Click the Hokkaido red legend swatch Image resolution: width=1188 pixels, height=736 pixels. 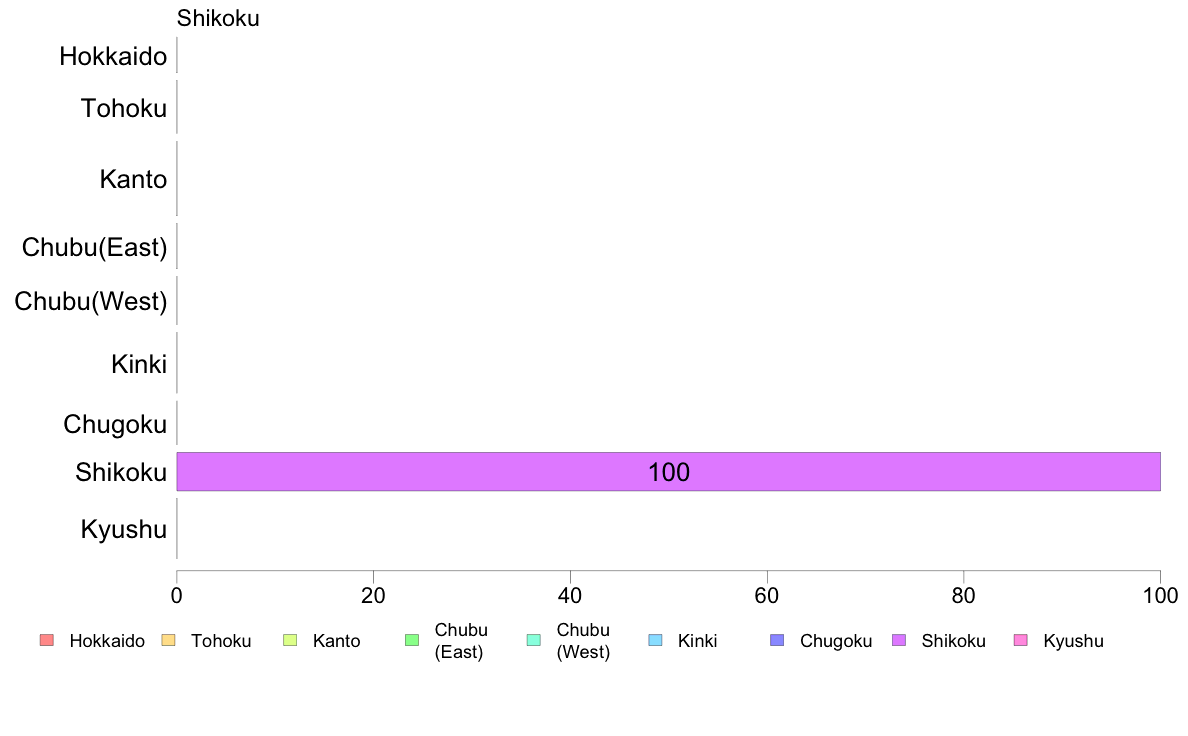point(47,640)
